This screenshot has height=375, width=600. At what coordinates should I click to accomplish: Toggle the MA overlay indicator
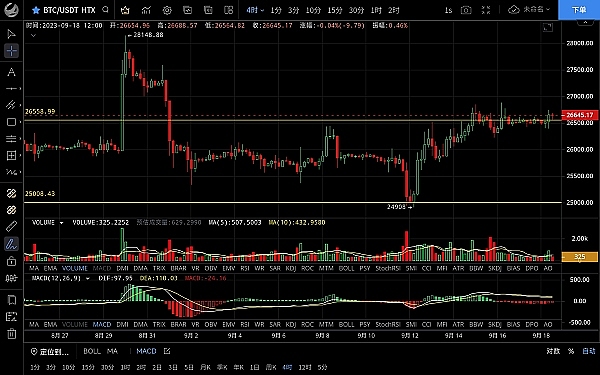pos(112,351)
